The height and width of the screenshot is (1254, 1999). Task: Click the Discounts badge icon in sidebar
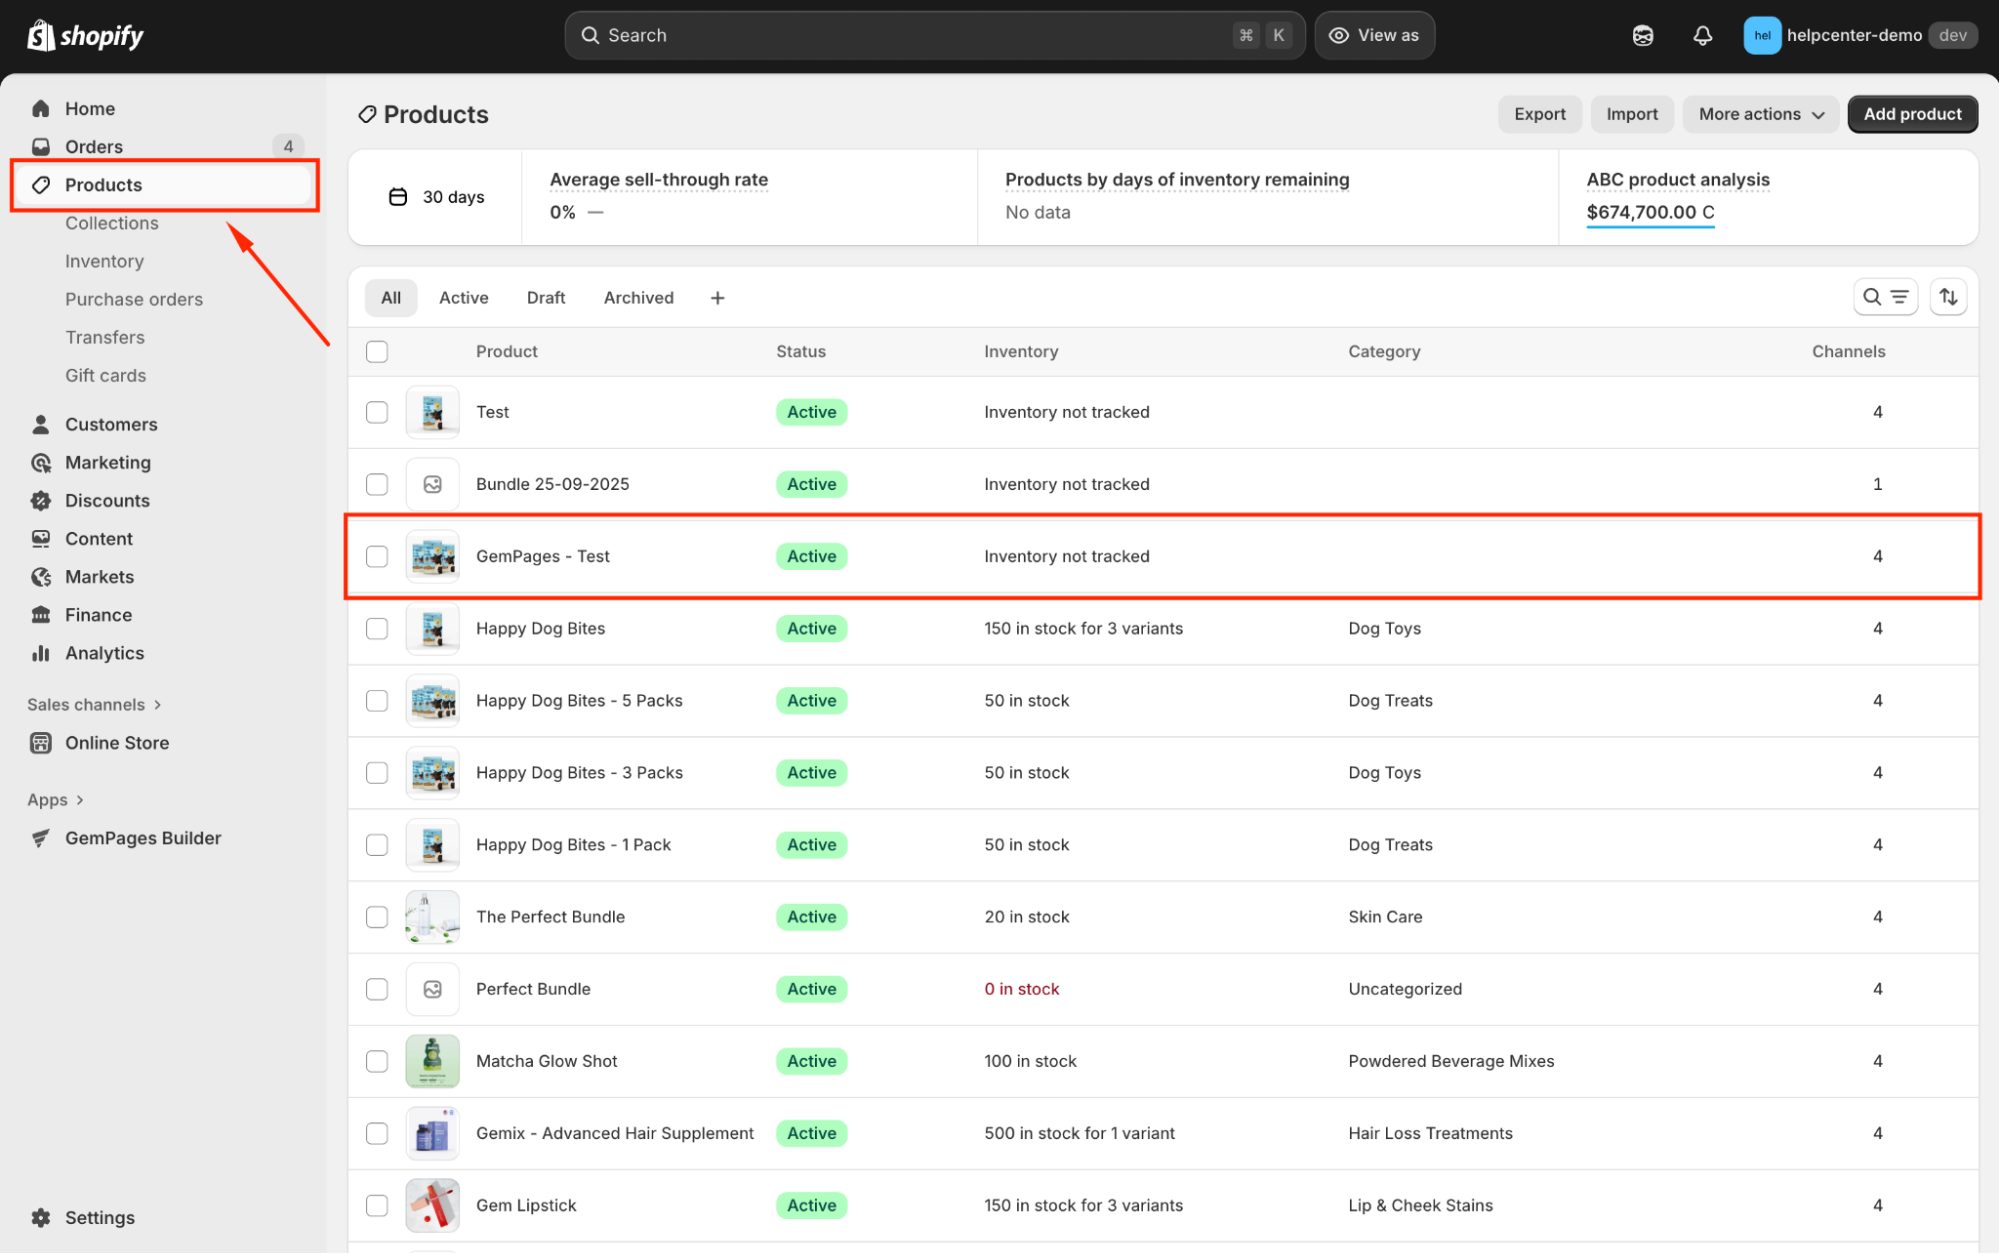[41, 501]
